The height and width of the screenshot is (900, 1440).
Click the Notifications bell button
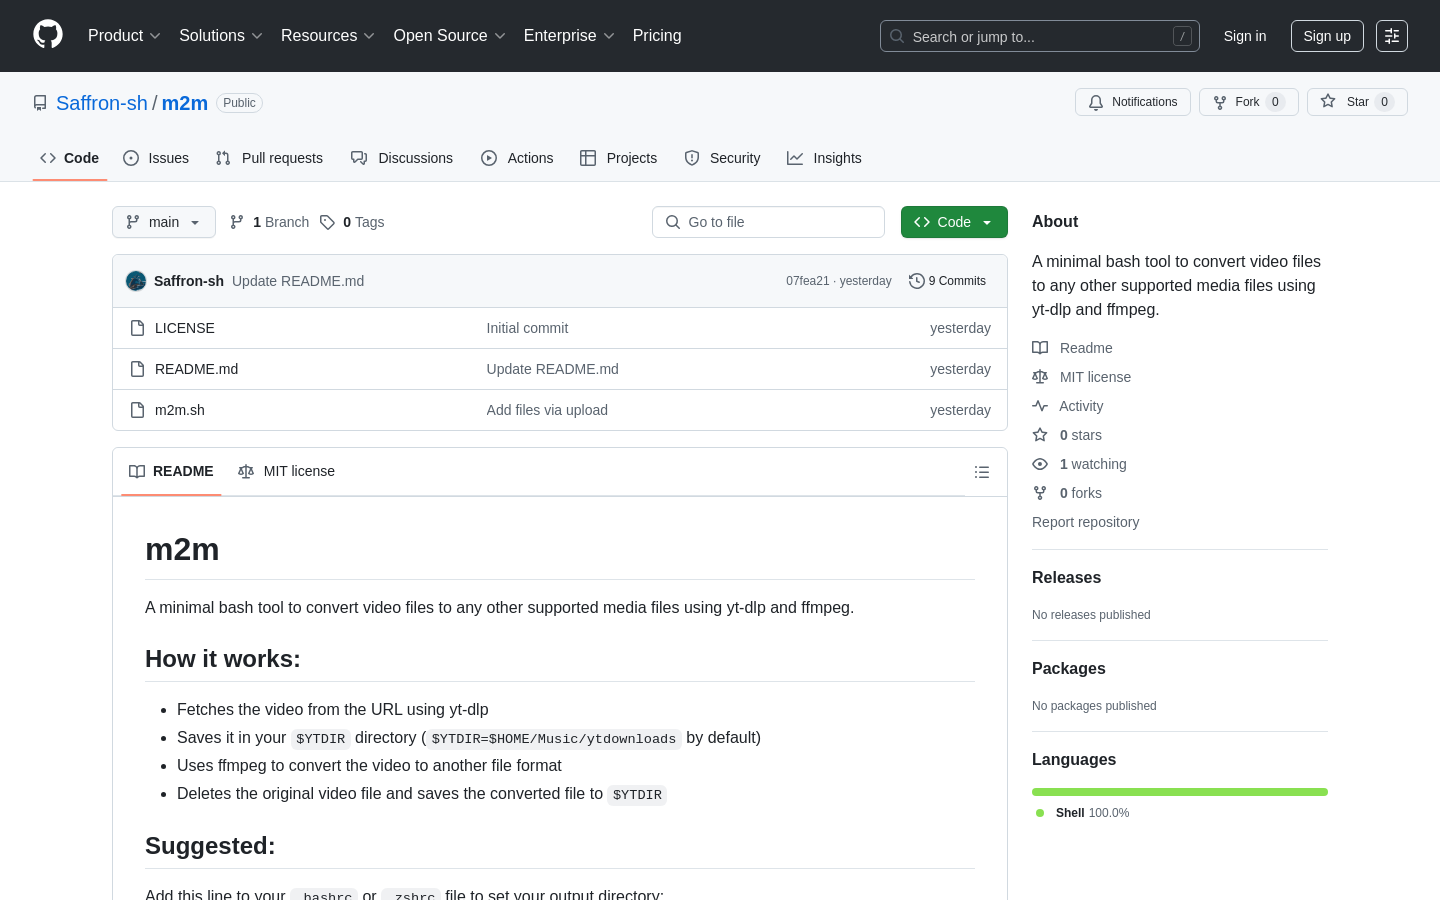(1133, 102)
